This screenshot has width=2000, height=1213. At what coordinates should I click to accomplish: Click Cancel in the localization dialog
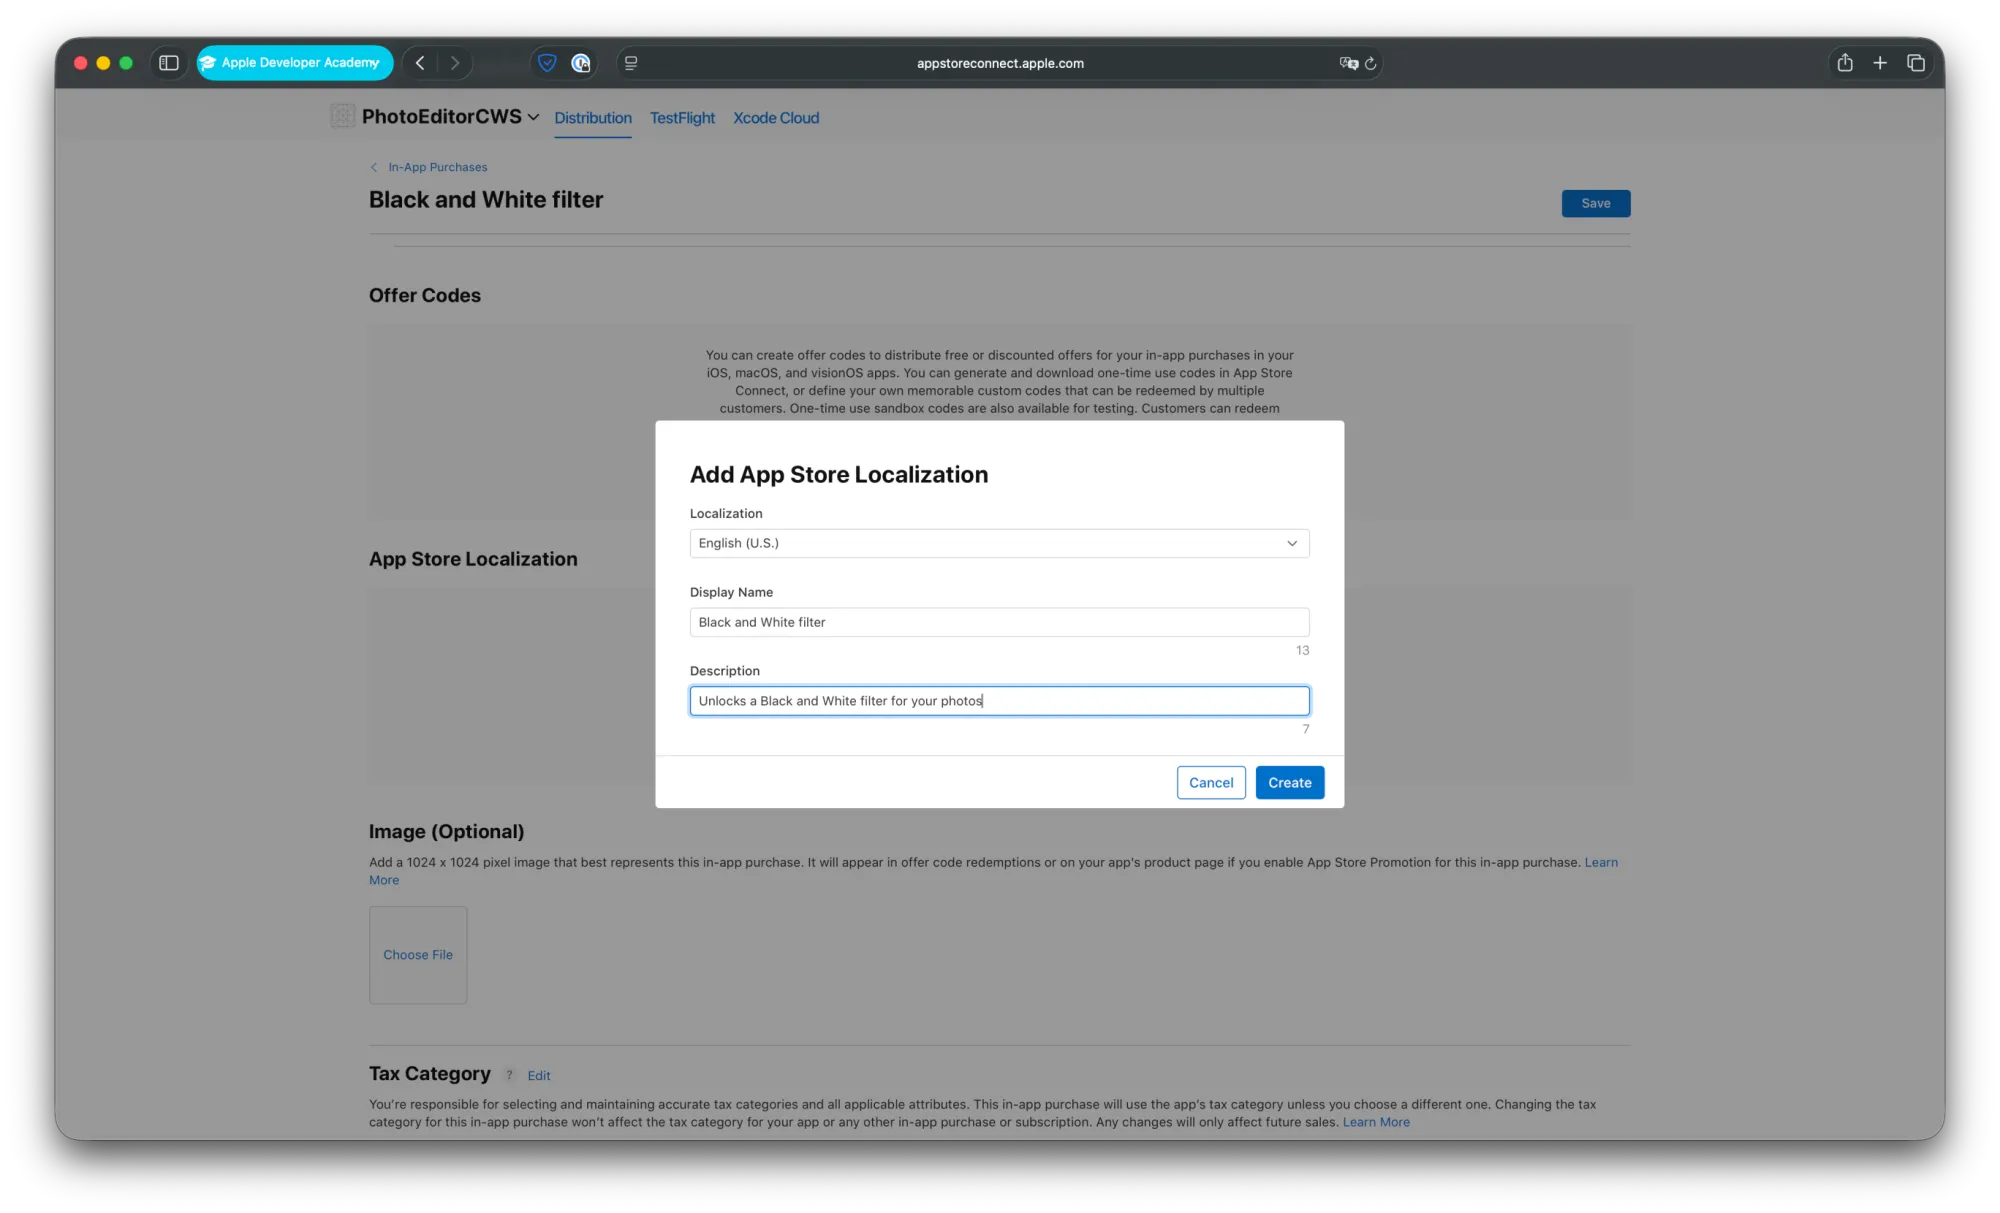(1211, 783)
